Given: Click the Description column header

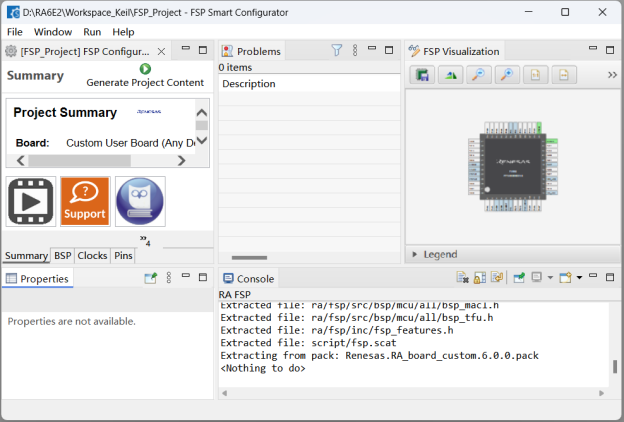Looking at the screenshot, I should tap(309, 84).
